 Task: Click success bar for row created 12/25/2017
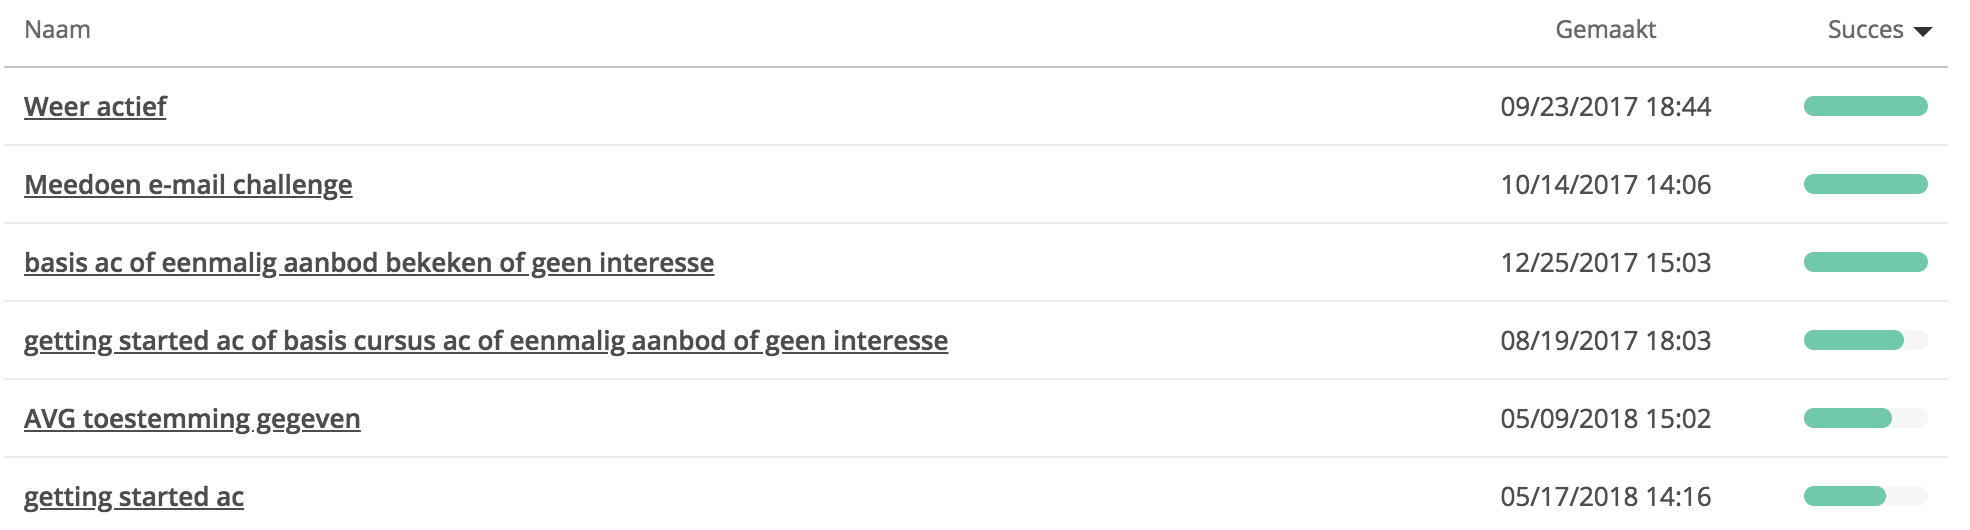[1865, 262]
